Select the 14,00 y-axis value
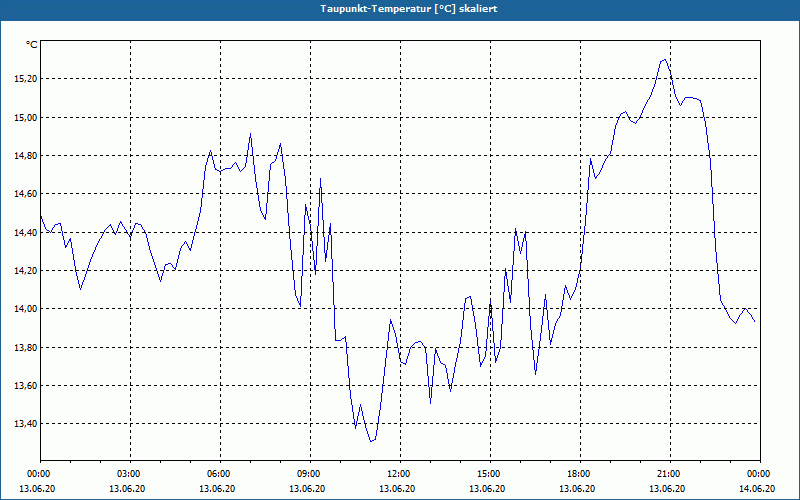 [x=26, y=309]
